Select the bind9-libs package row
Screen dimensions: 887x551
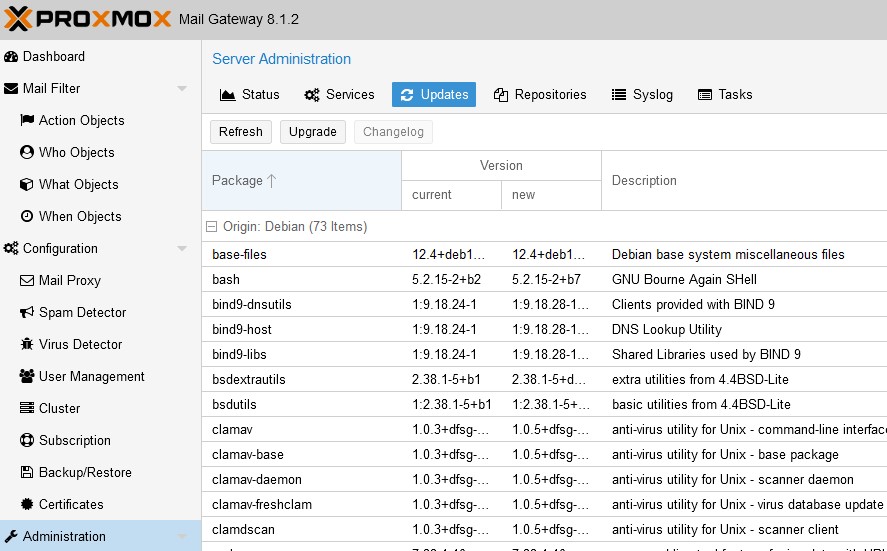544,354
